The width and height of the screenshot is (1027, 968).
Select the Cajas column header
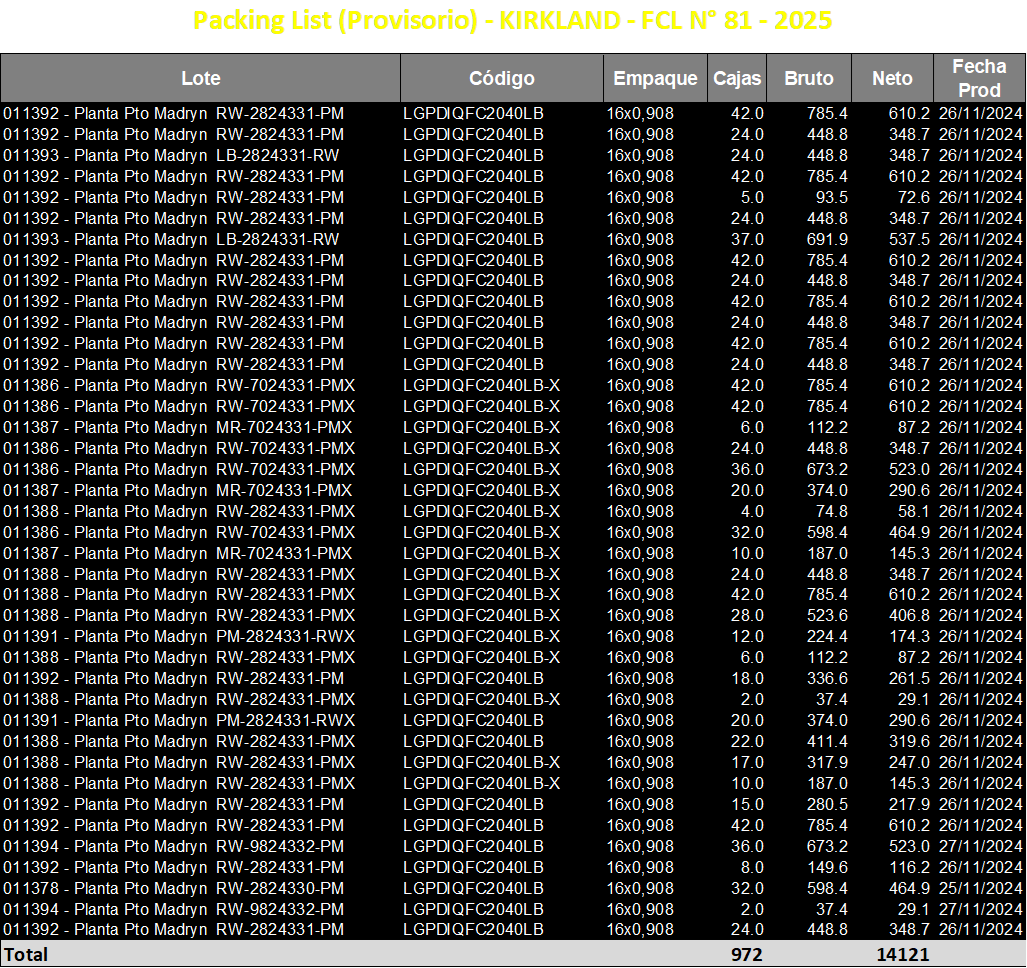point(737,78)
